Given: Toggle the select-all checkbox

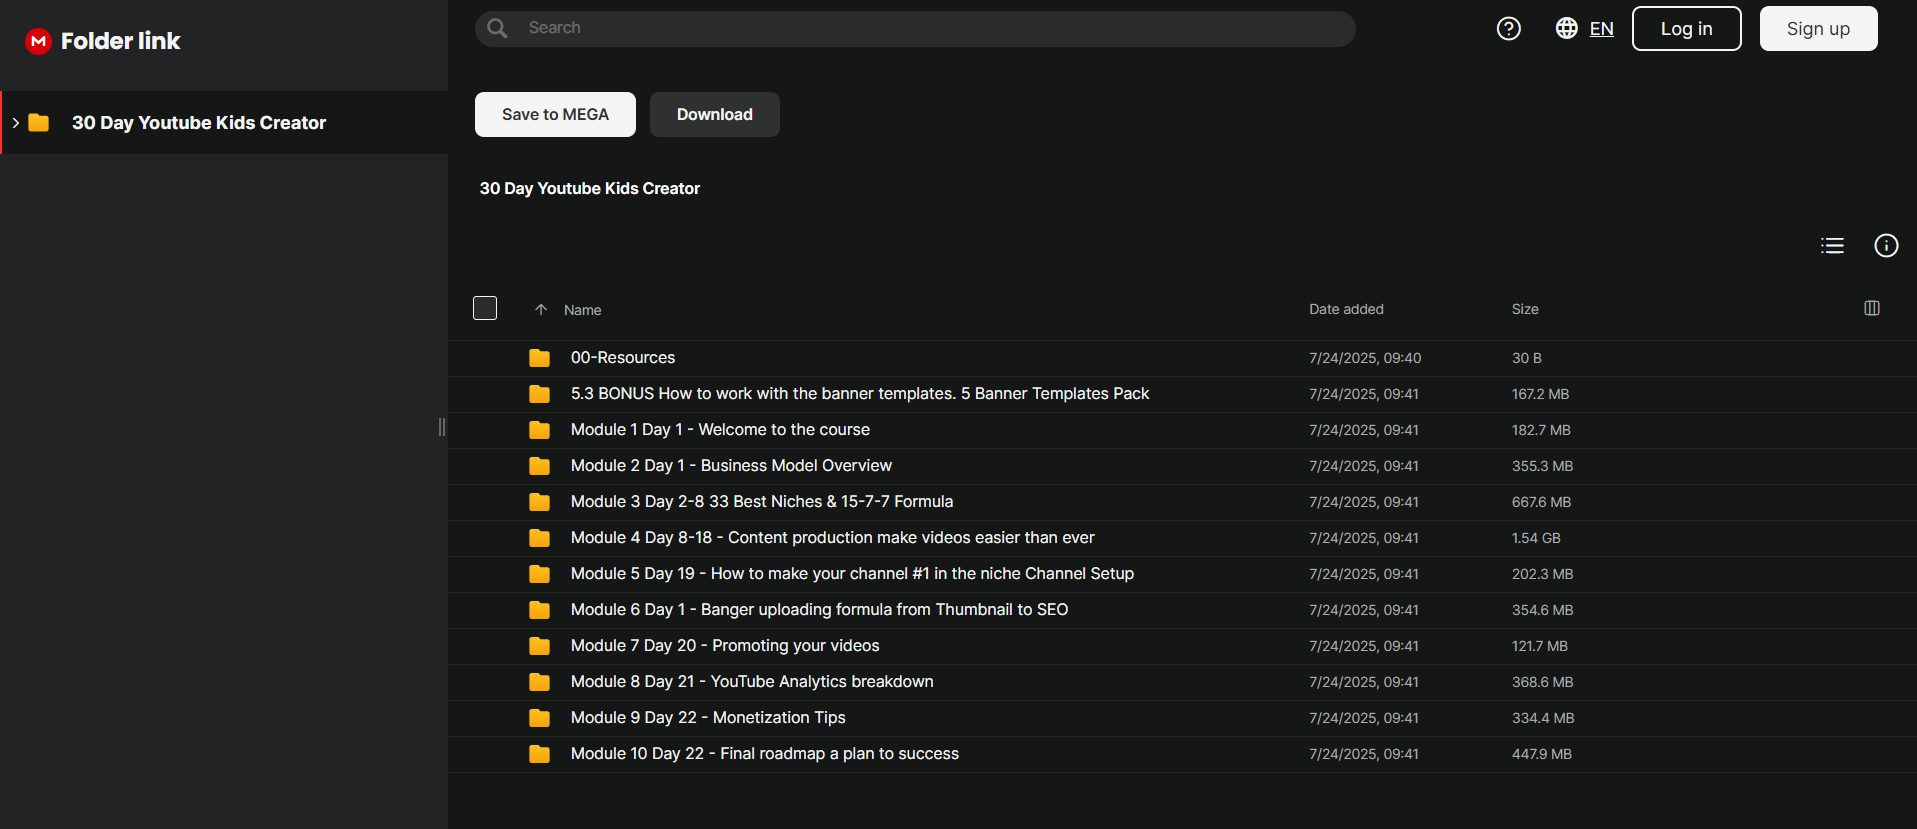Looking at the screenshot, I should 485,308.
